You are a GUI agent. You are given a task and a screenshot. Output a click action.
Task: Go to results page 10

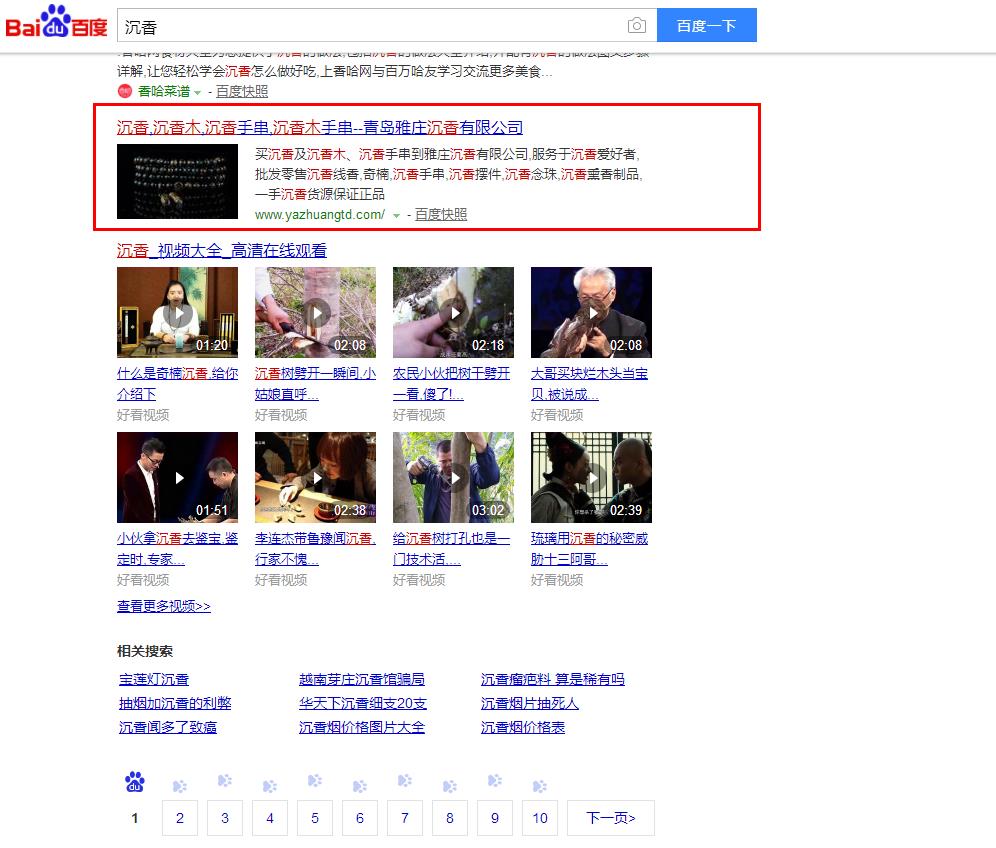click(x=540, y=818)
